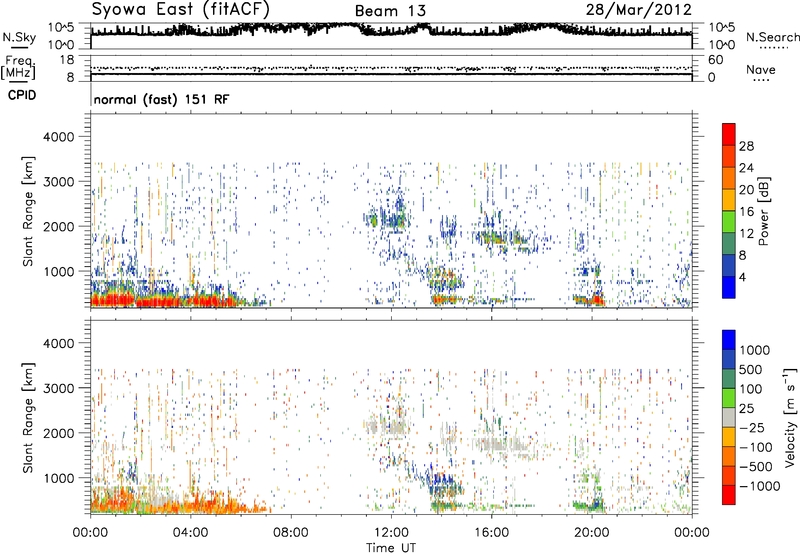Click 'normal (fast) 151 RF' mode text
The height and width of the screenshot is (554, 800).
pyautogui.click(x=162, y=99)
